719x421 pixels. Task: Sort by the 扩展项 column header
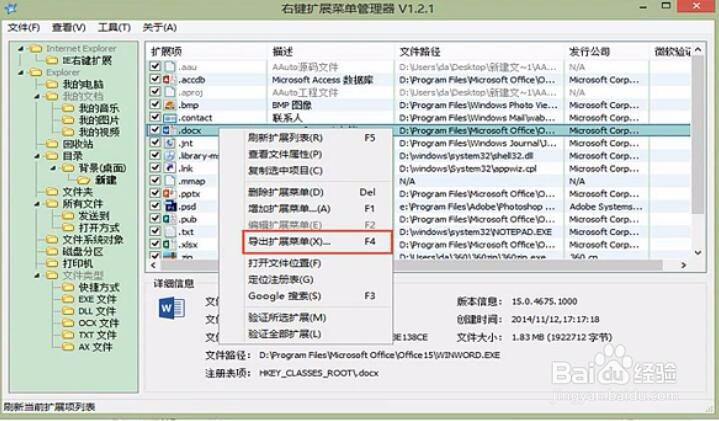pos(207,51)
